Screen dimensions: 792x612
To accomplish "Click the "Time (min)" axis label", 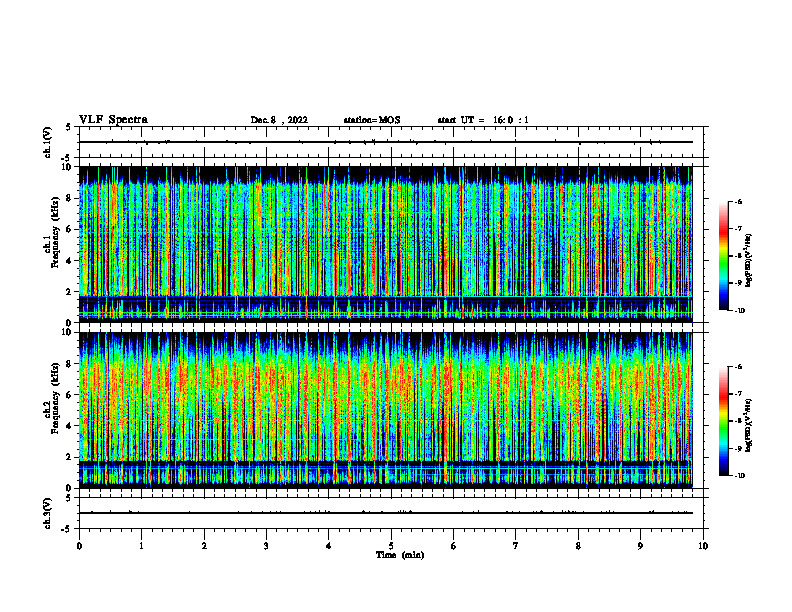I will click(400, 555).
